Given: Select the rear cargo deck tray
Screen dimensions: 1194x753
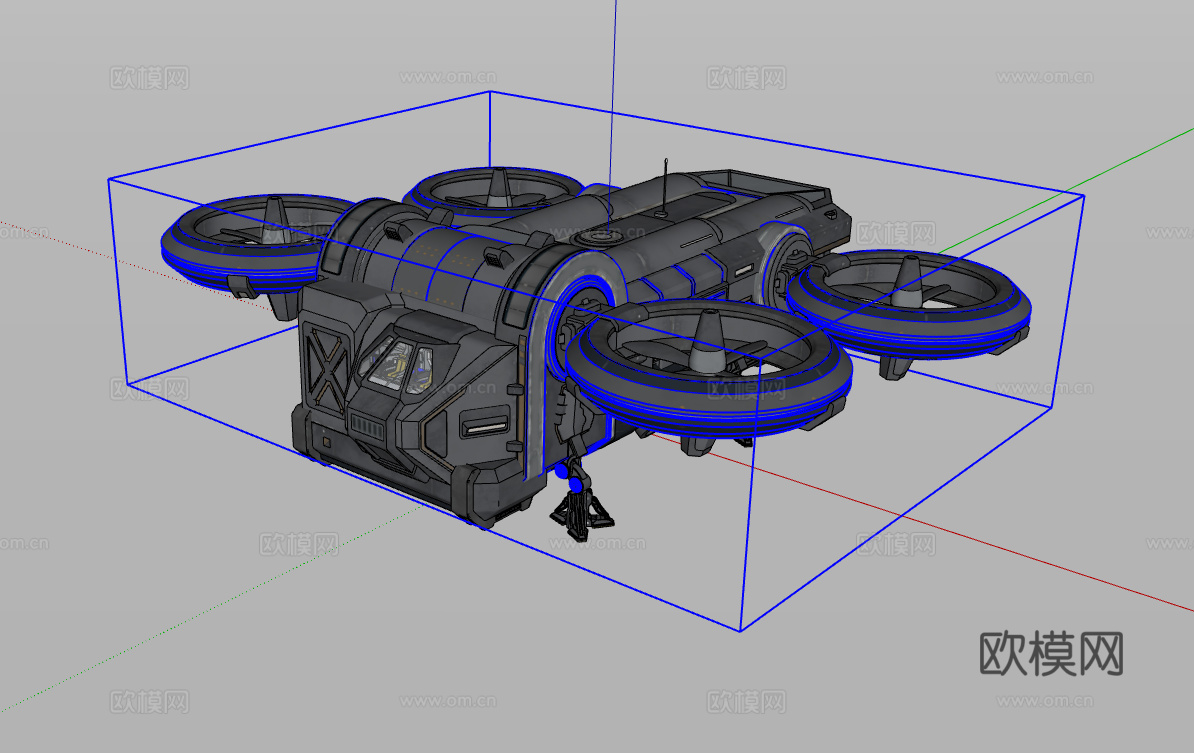Looking at the screenshot, I should coord(760,187).
